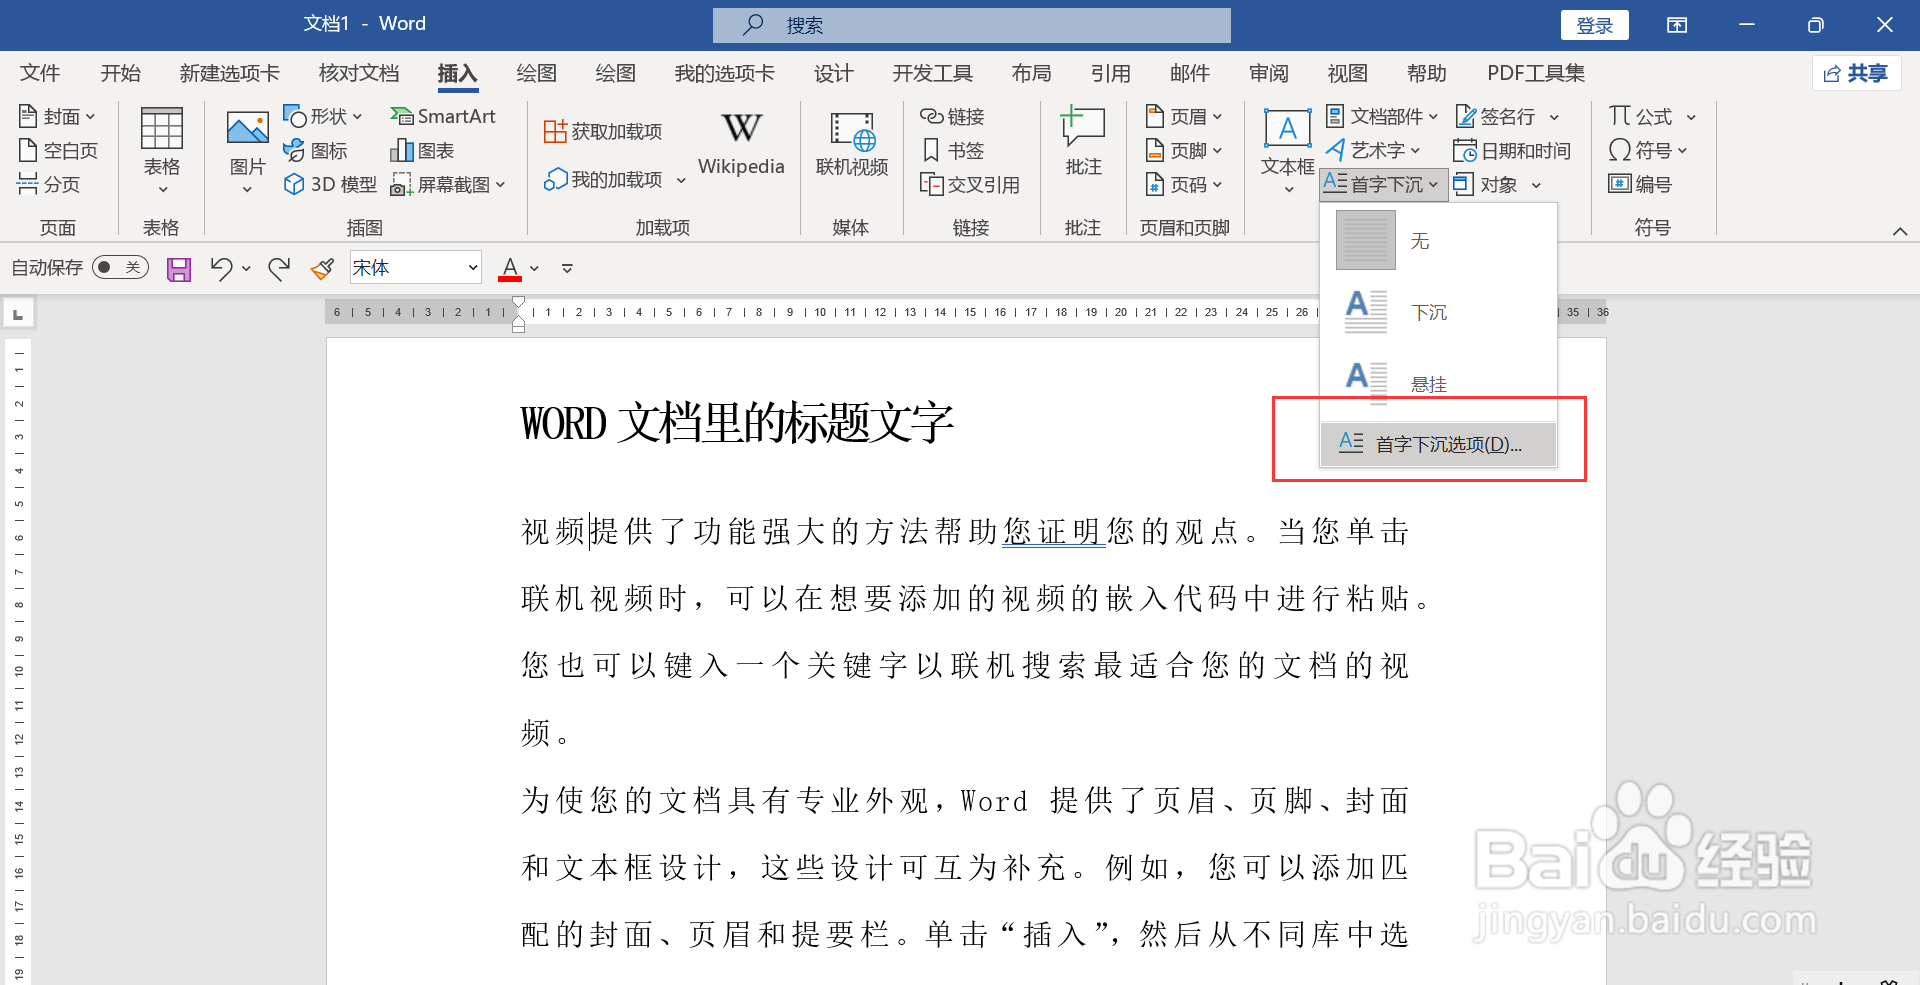
Task: Choose 悬挂 in-margin option
Action: tap(1438, 384)
